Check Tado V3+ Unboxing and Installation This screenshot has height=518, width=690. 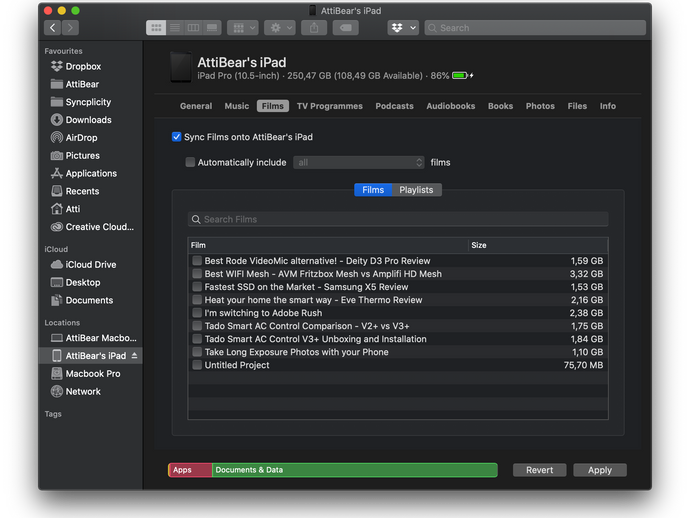[x=197, y=339]
